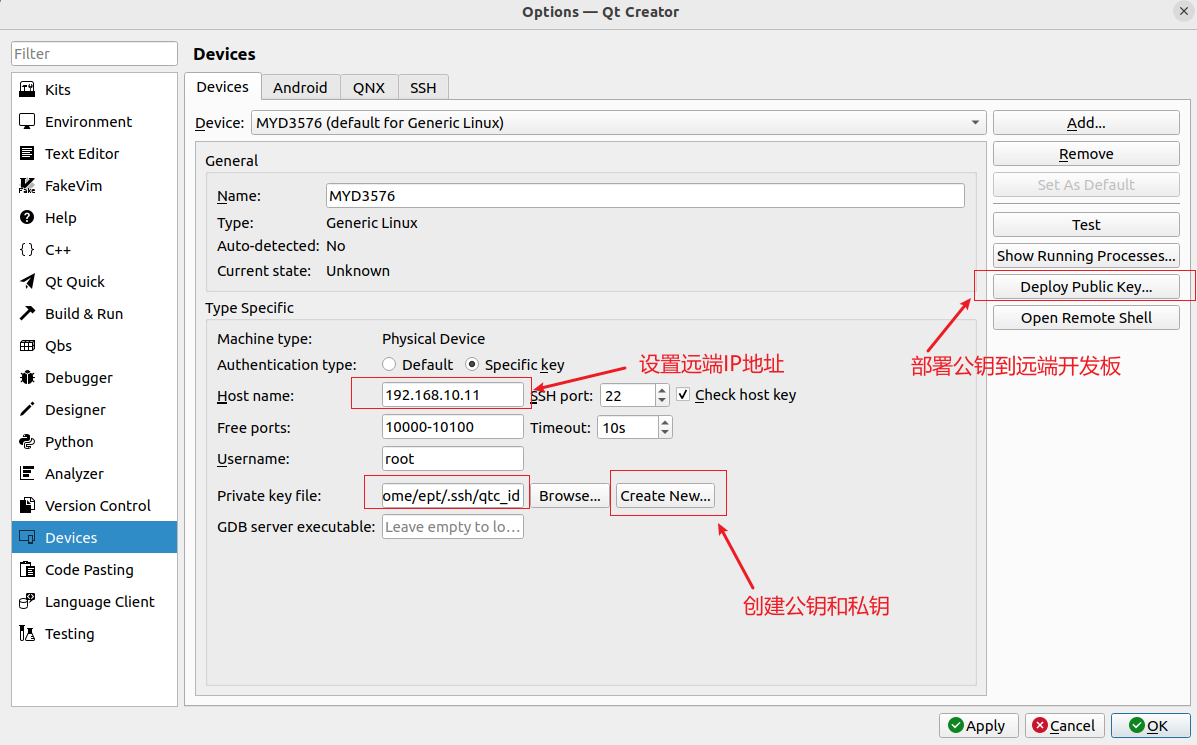This screenshot has height=745, width=1197.
Task: Open the Version Control icon
Action: click(27, 506)
